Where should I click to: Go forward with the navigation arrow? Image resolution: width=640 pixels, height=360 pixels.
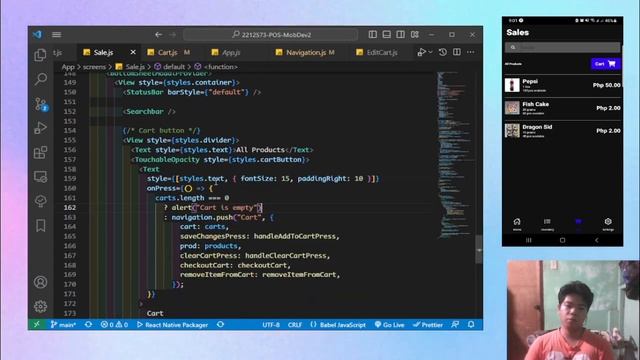[x=173, y=35]
